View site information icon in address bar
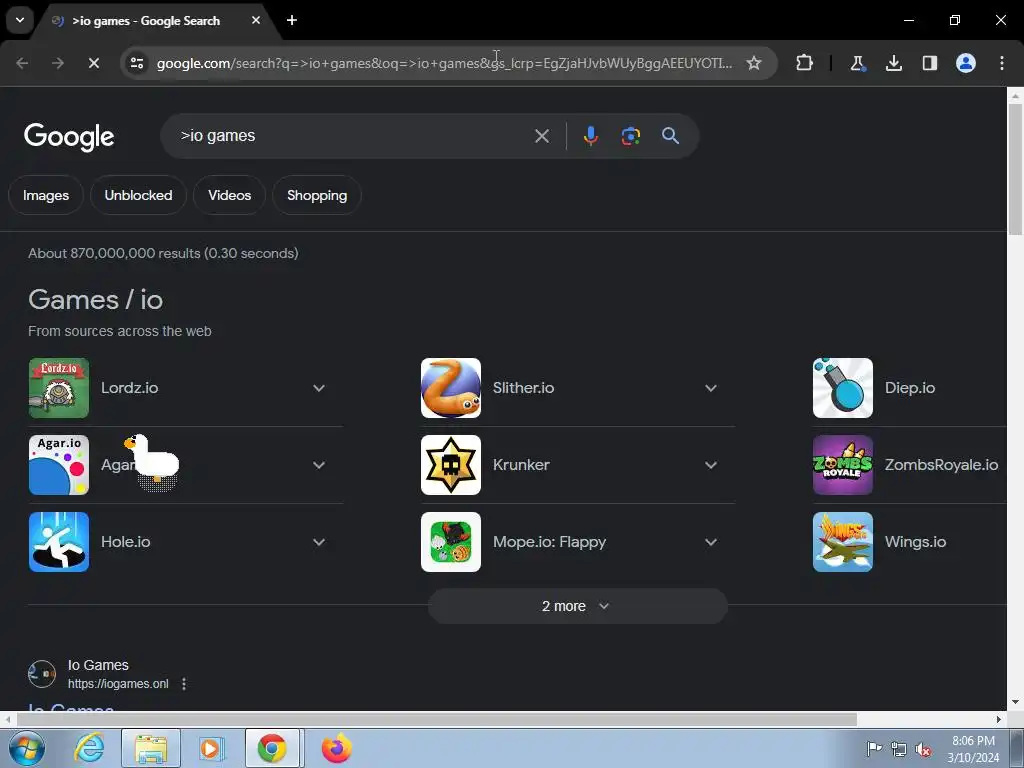This screenshot has width=1024, height=768. pyautogui.click(x=136, y=63)
